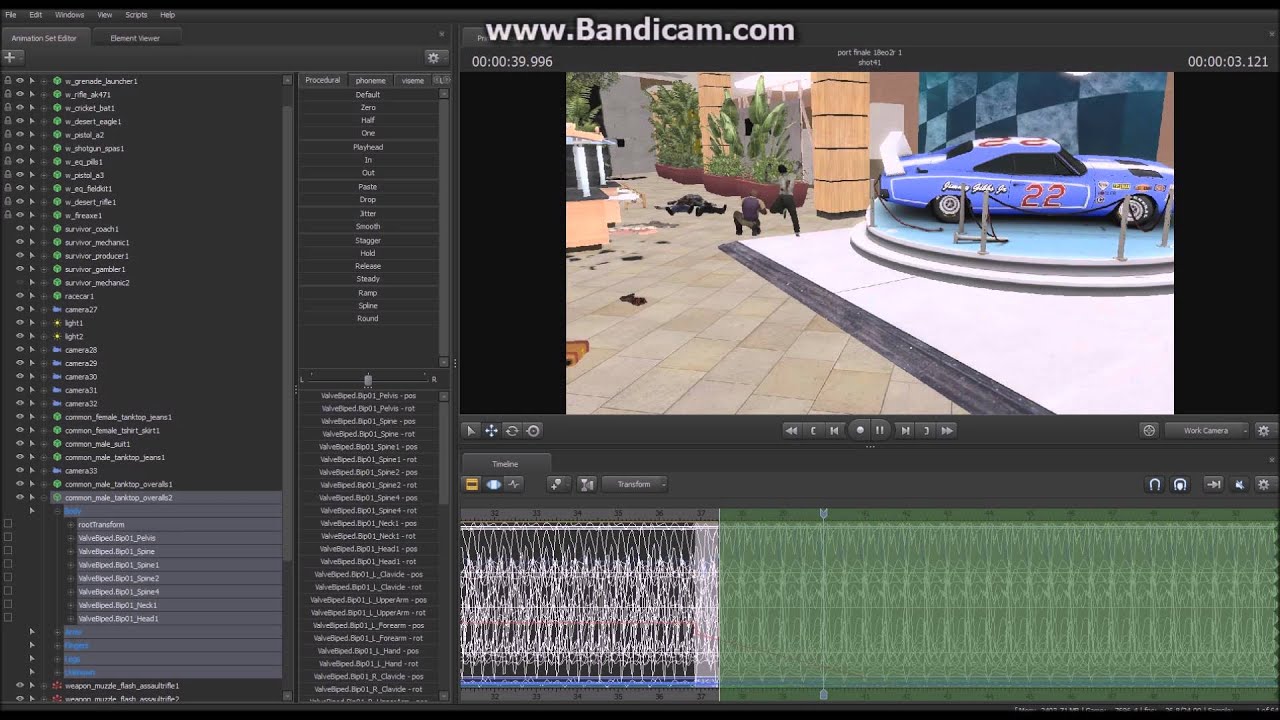Open the File menu
The image size is (1280, 720).
(x=11, y=15)
